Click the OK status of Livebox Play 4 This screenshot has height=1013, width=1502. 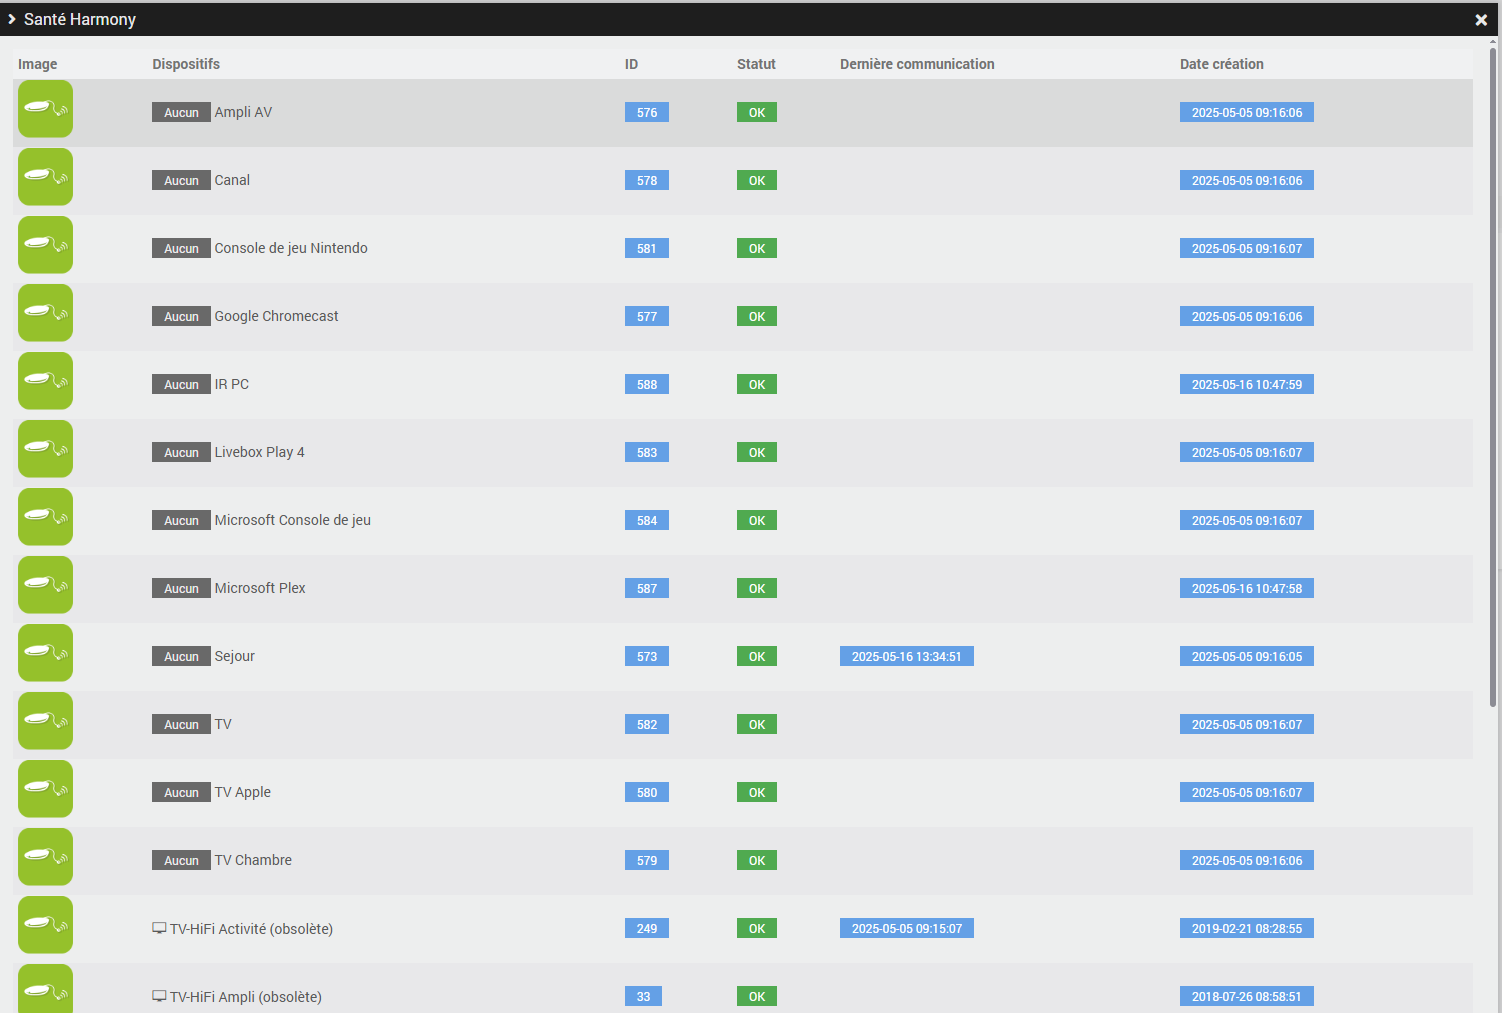coord(757,452)
